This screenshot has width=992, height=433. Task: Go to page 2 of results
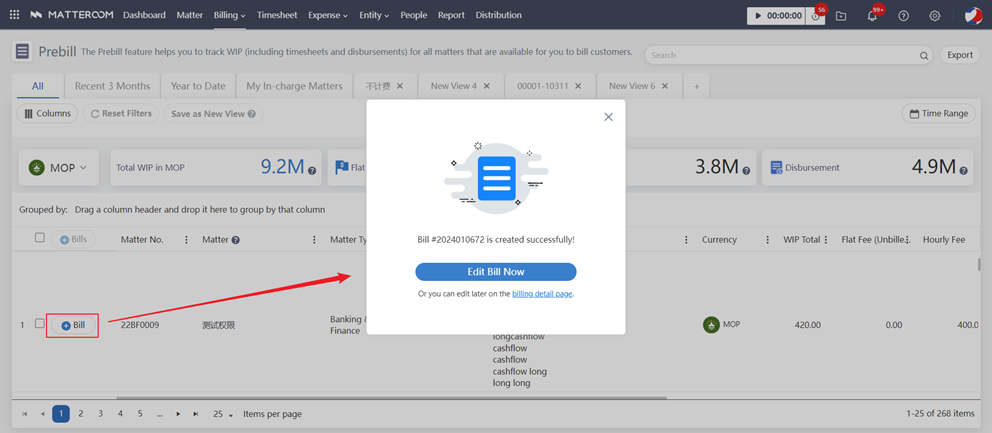pyautogui.click(x=81, y=414)
